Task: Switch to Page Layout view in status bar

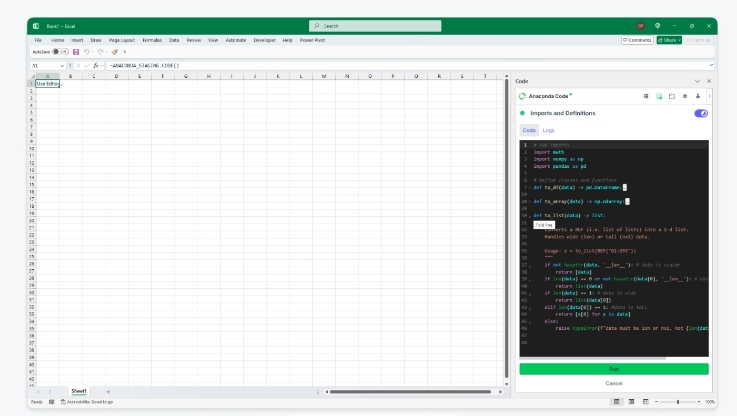Action: coord(631,402)
